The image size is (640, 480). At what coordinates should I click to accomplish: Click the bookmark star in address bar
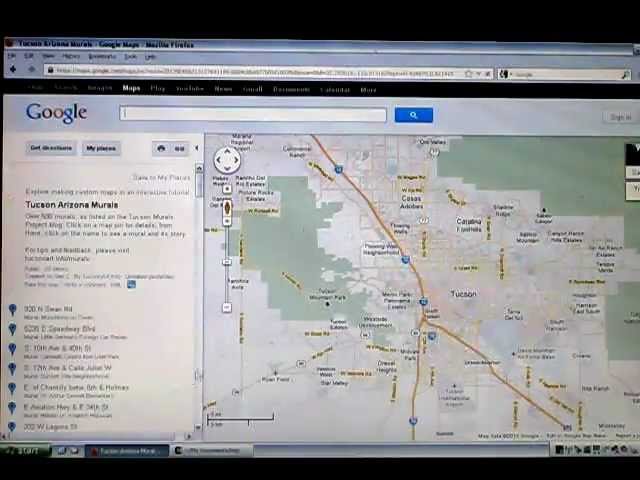[469, 74]
